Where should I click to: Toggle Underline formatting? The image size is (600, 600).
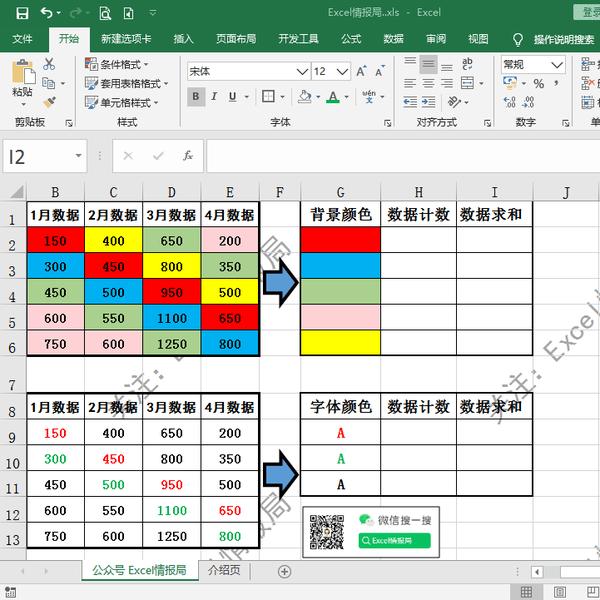(233, 96)
